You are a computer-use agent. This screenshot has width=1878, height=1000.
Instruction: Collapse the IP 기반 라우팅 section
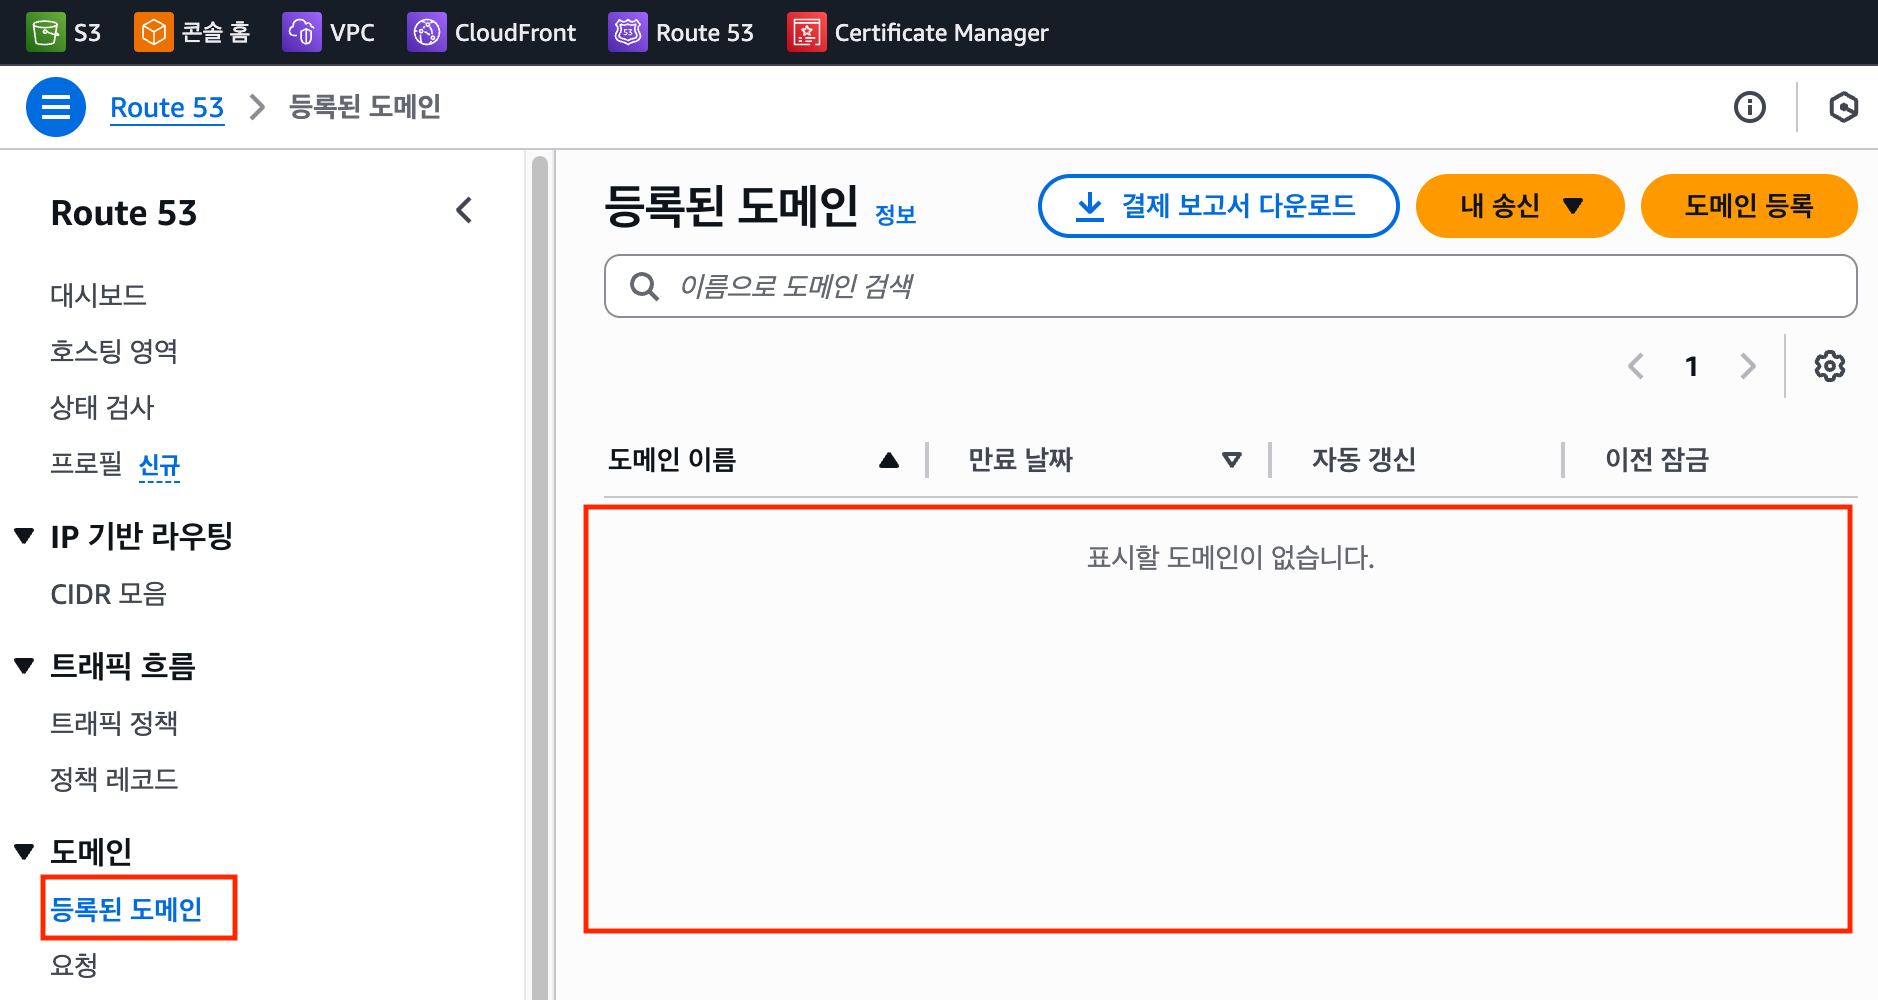[x=25, y=536]
